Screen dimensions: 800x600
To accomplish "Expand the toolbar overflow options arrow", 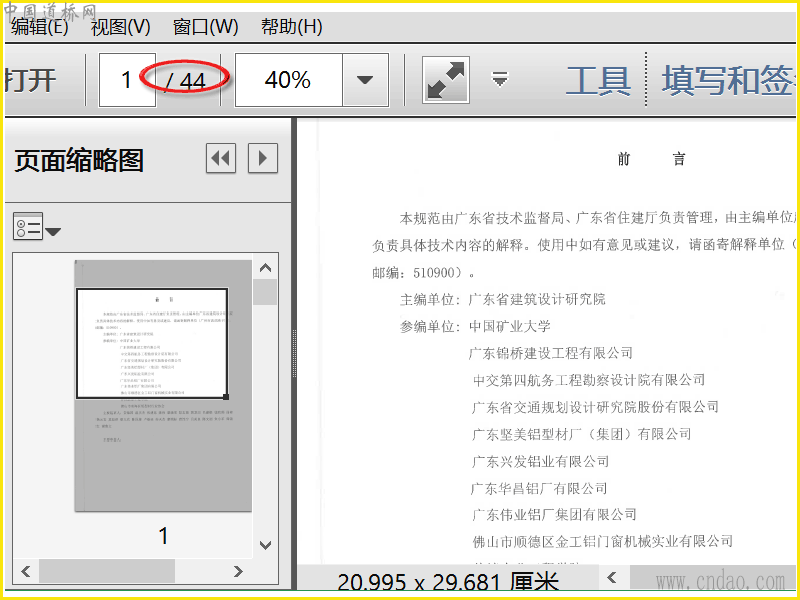I will pos(499,79).
